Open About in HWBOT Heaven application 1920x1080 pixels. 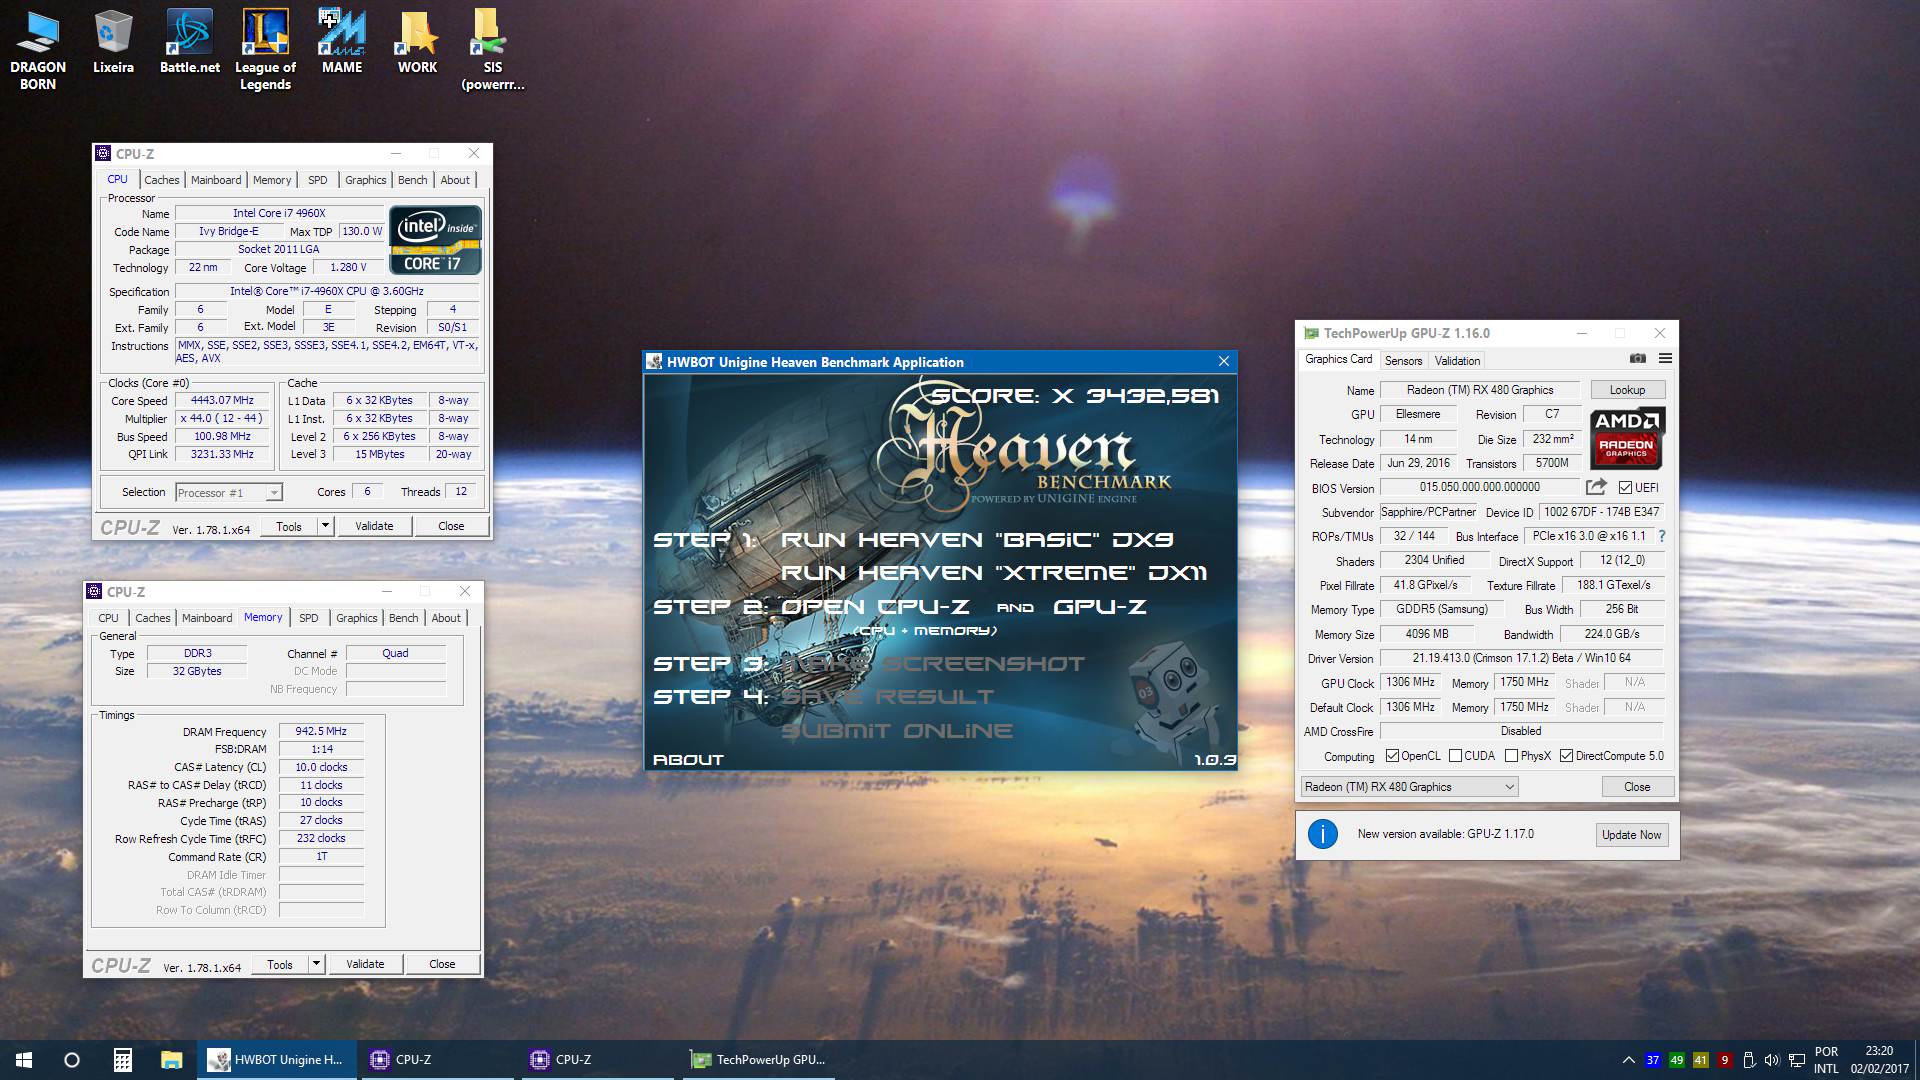coord(688,760)
